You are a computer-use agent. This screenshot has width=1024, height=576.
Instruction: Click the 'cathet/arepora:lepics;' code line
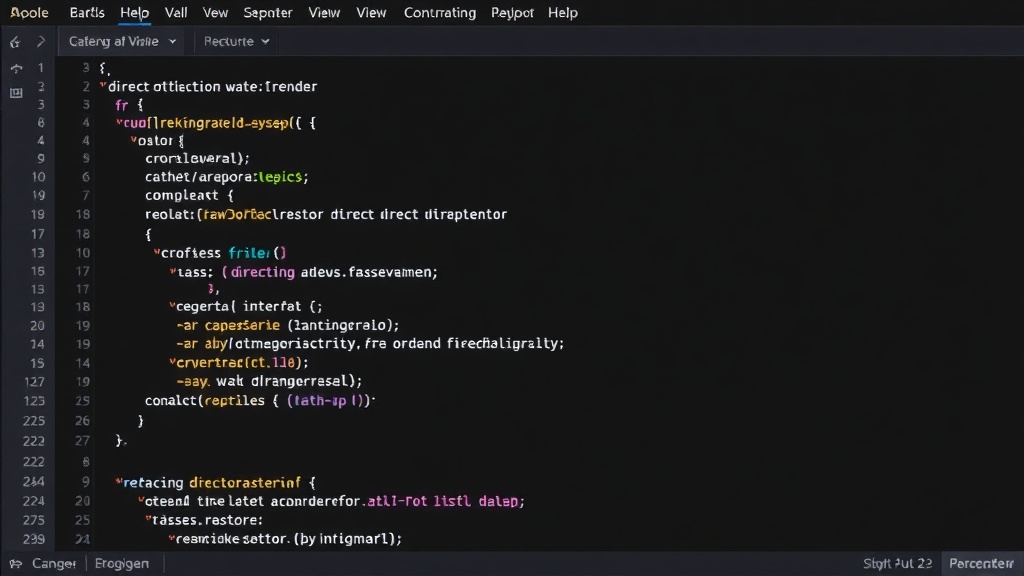click(227, 176)
